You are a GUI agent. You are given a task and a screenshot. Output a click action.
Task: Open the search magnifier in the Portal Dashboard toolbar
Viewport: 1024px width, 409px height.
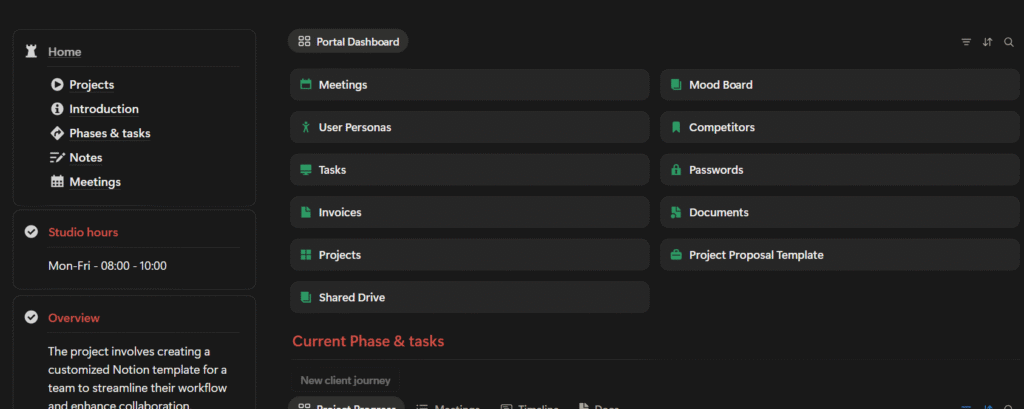(x=1009, y=42)
